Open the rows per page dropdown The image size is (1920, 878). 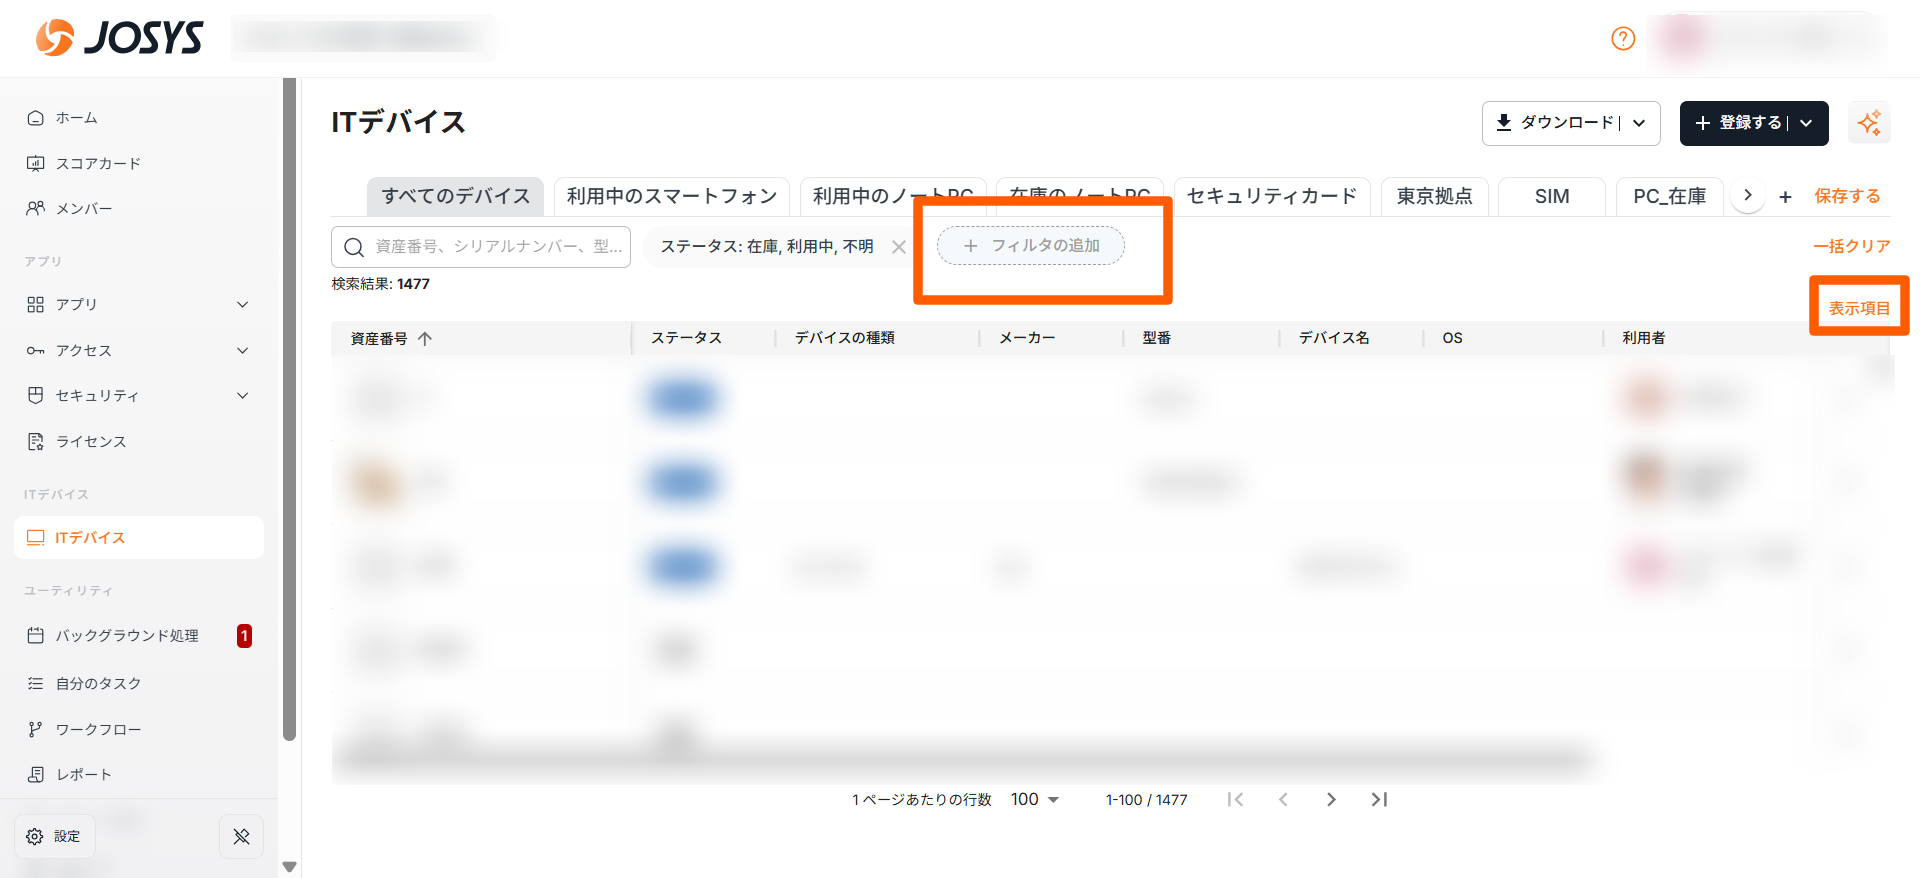point(1035,799)
